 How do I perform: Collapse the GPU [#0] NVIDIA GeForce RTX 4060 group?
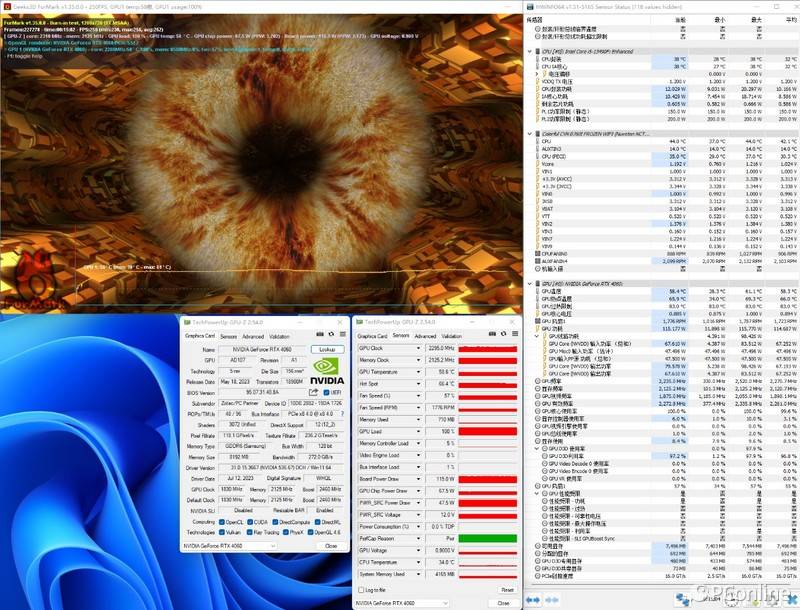pyautogui.click(x=530, y=284)
